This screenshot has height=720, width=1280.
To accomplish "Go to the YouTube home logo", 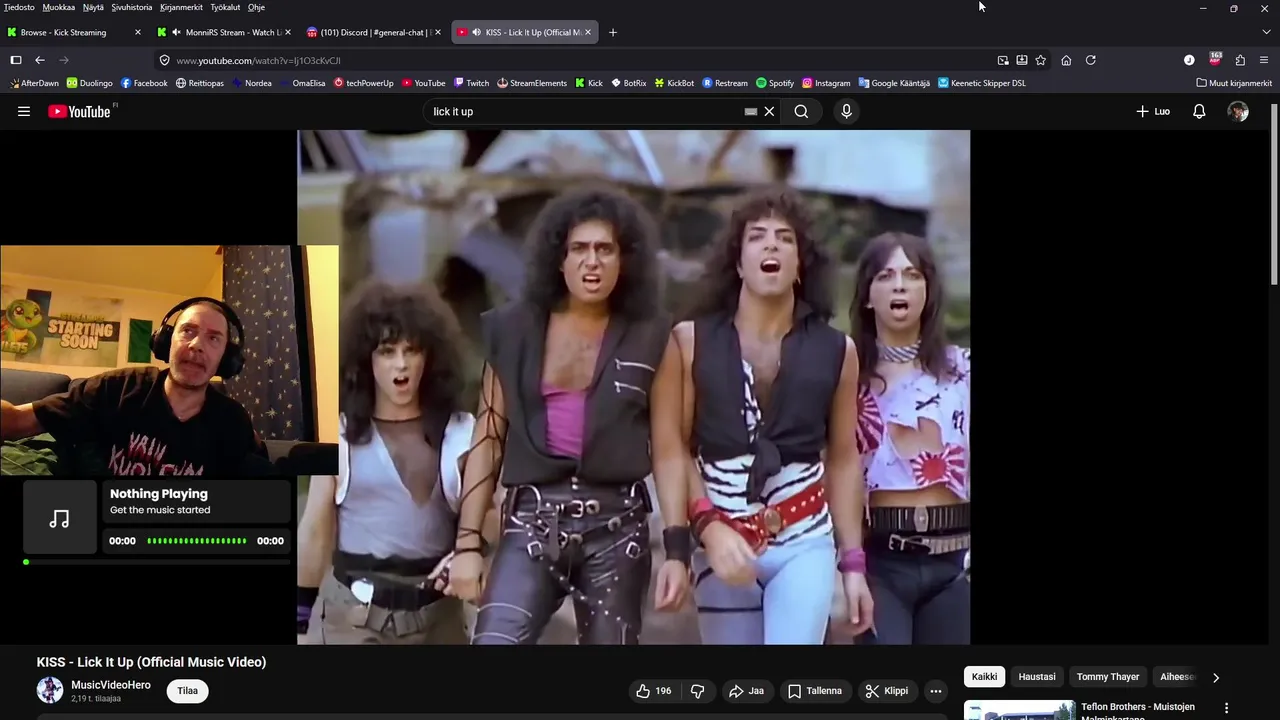I will tap(80, 111).
